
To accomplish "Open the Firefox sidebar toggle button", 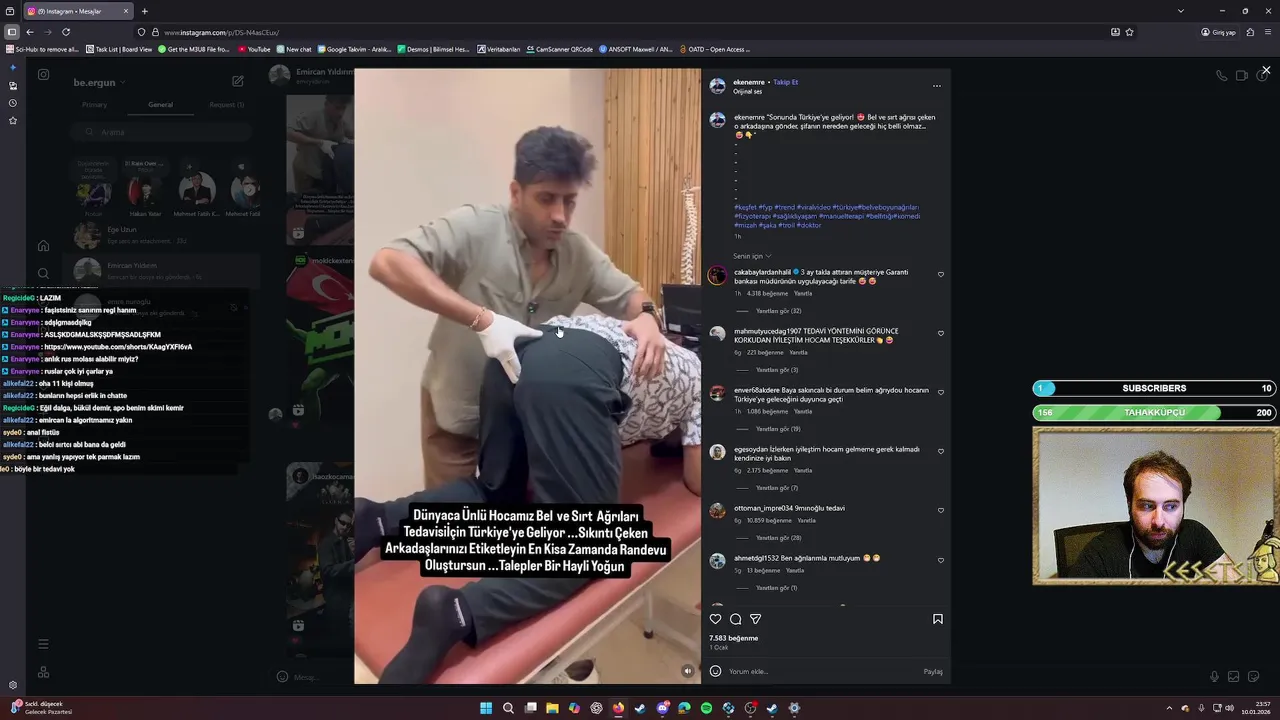I will click(12, 32).
